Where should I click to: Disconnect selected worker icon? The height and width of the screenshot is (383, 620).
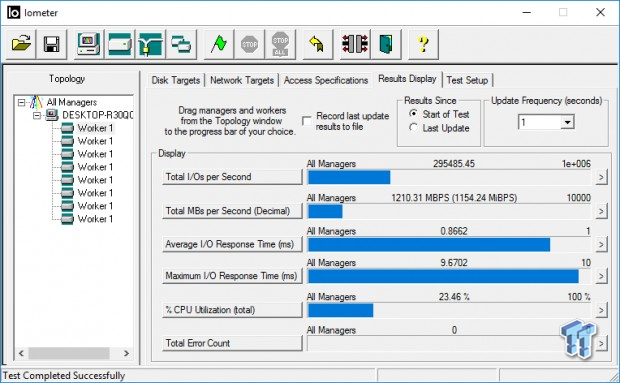point(355,44)
